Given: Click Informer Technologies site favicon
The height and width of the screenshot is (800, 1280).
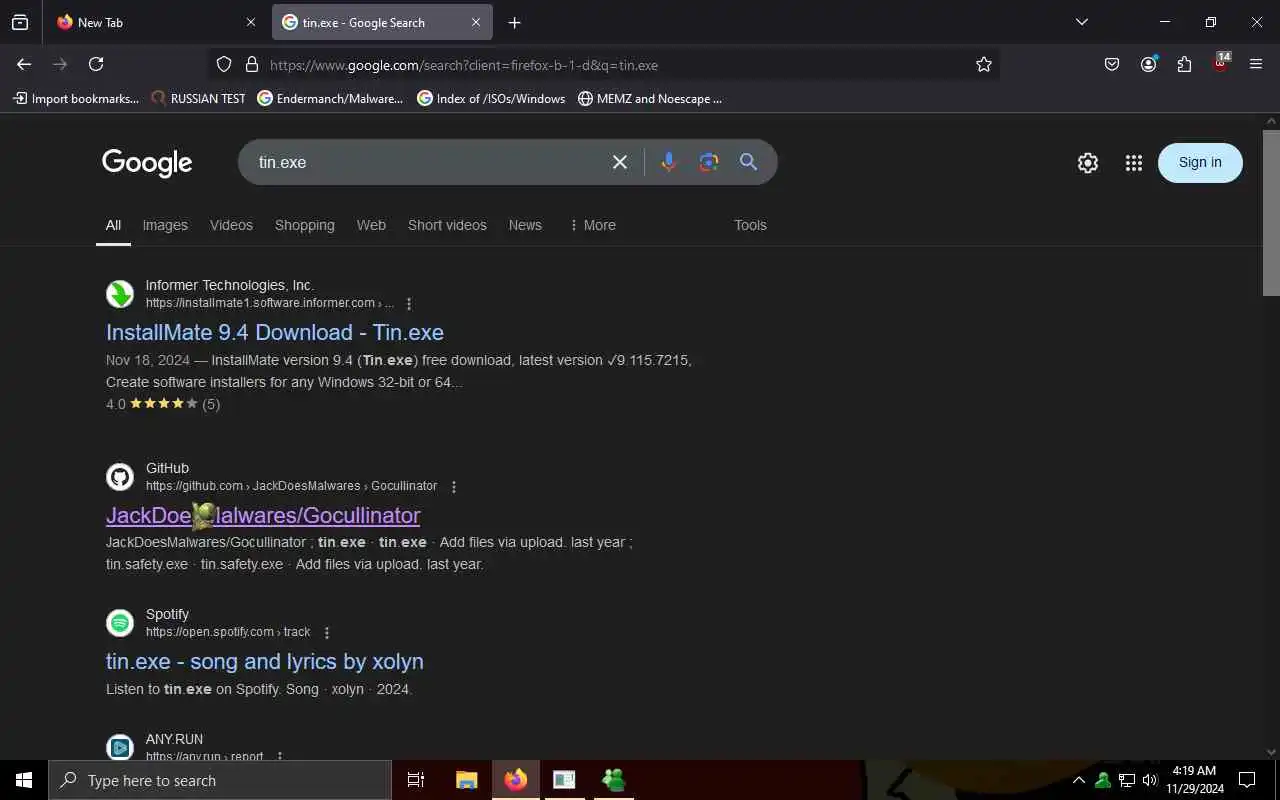Looking at the screenshot, I should (120, 294).
